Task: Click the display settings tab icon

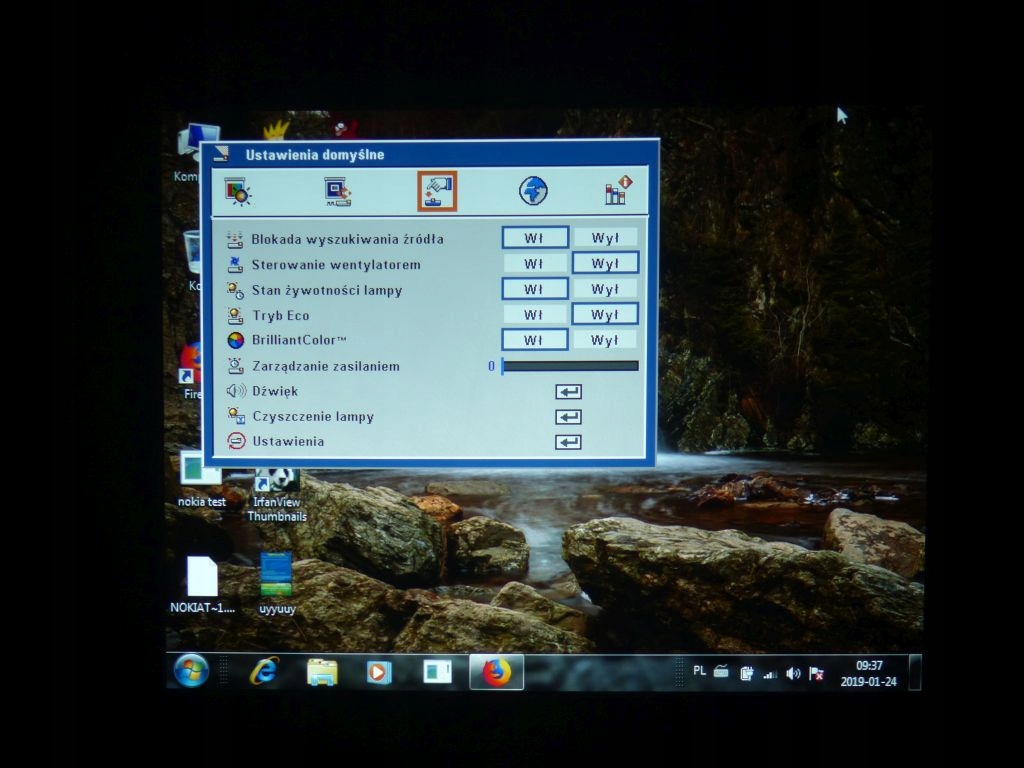Action: click(x=335, y=189)
